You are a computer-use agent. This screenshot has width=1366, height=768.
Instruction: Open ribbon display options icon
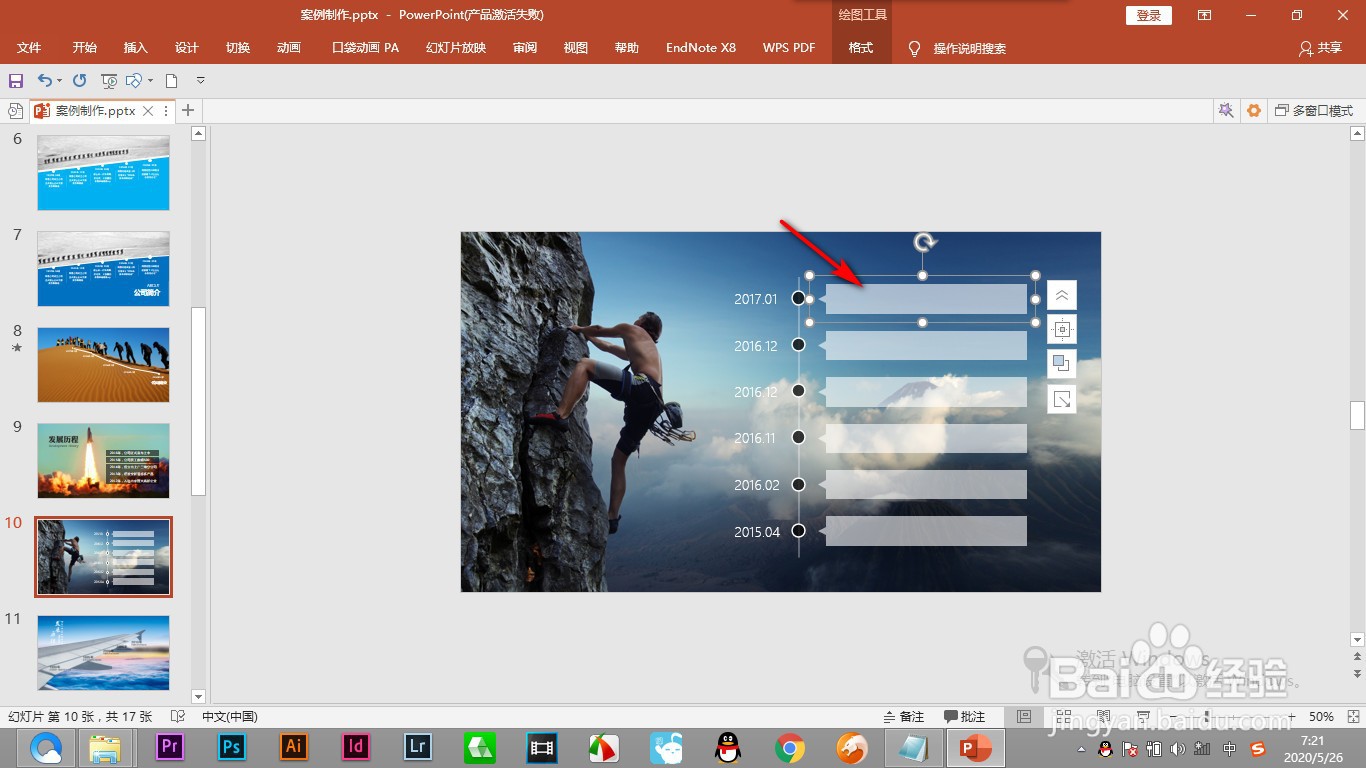(1205, 15)
